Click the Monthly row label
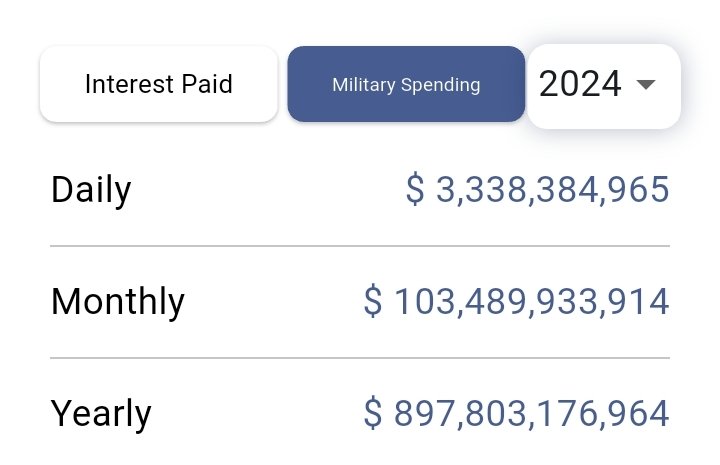Screen dimensions: 720x465 [117, 301]
